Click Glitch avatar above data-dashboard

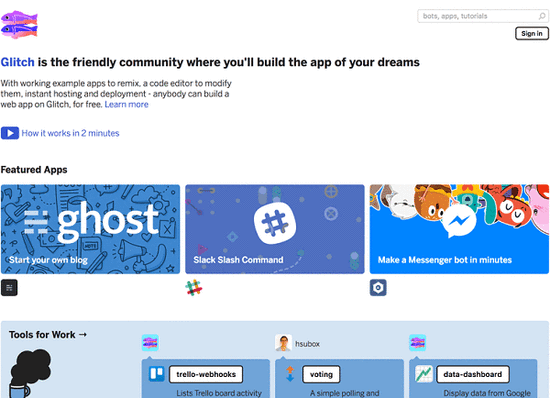tap(417, 343)
